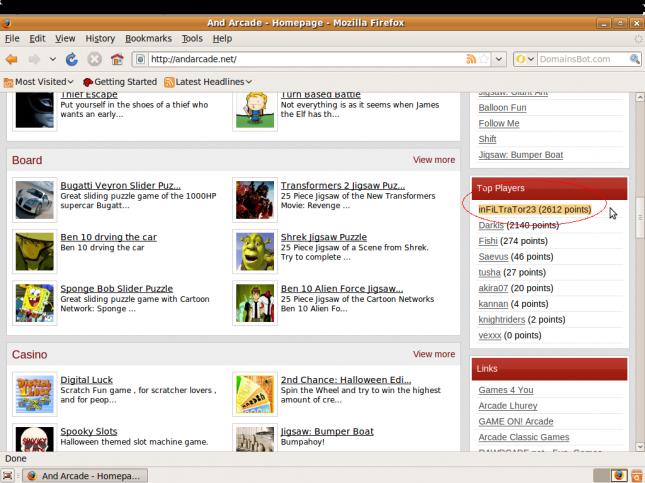The image size is (645, 483).
Task: Open the Digital Luck game link
Action: tap(86, 380)
